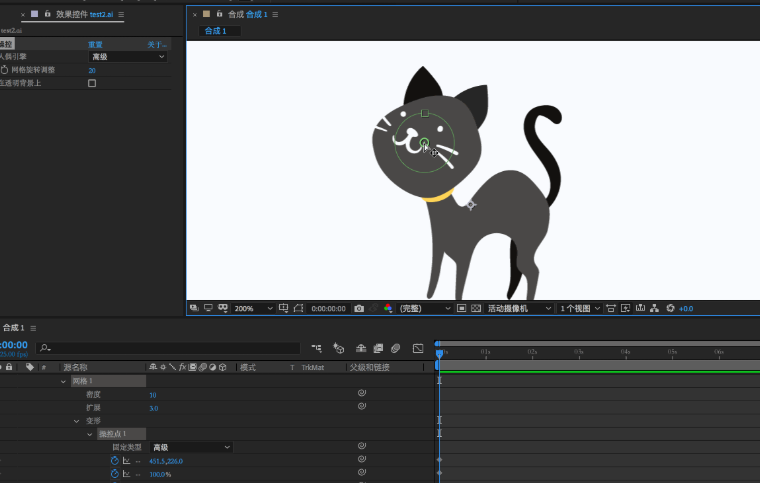Click 父级和链接 column header
This screenshot has width=760, height=483.
(369, 368)
